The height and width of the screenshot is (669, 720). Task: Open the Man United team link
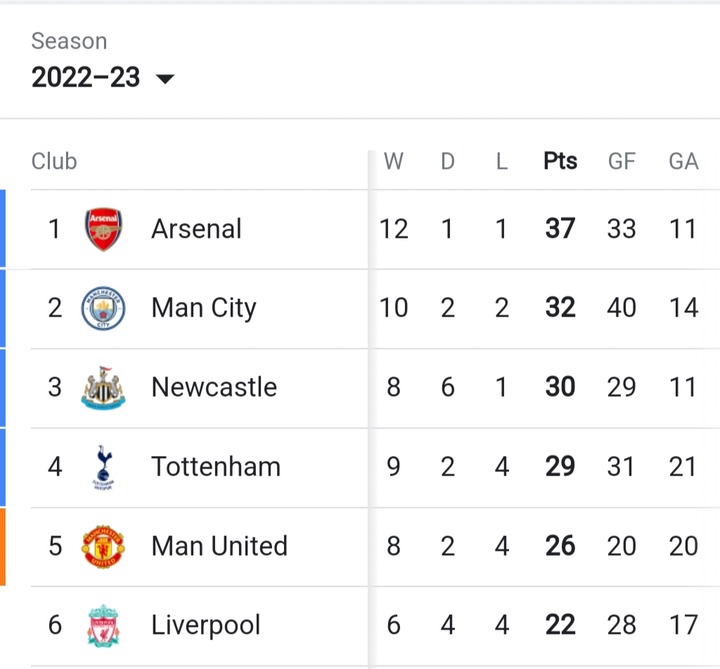coord(219,546)
